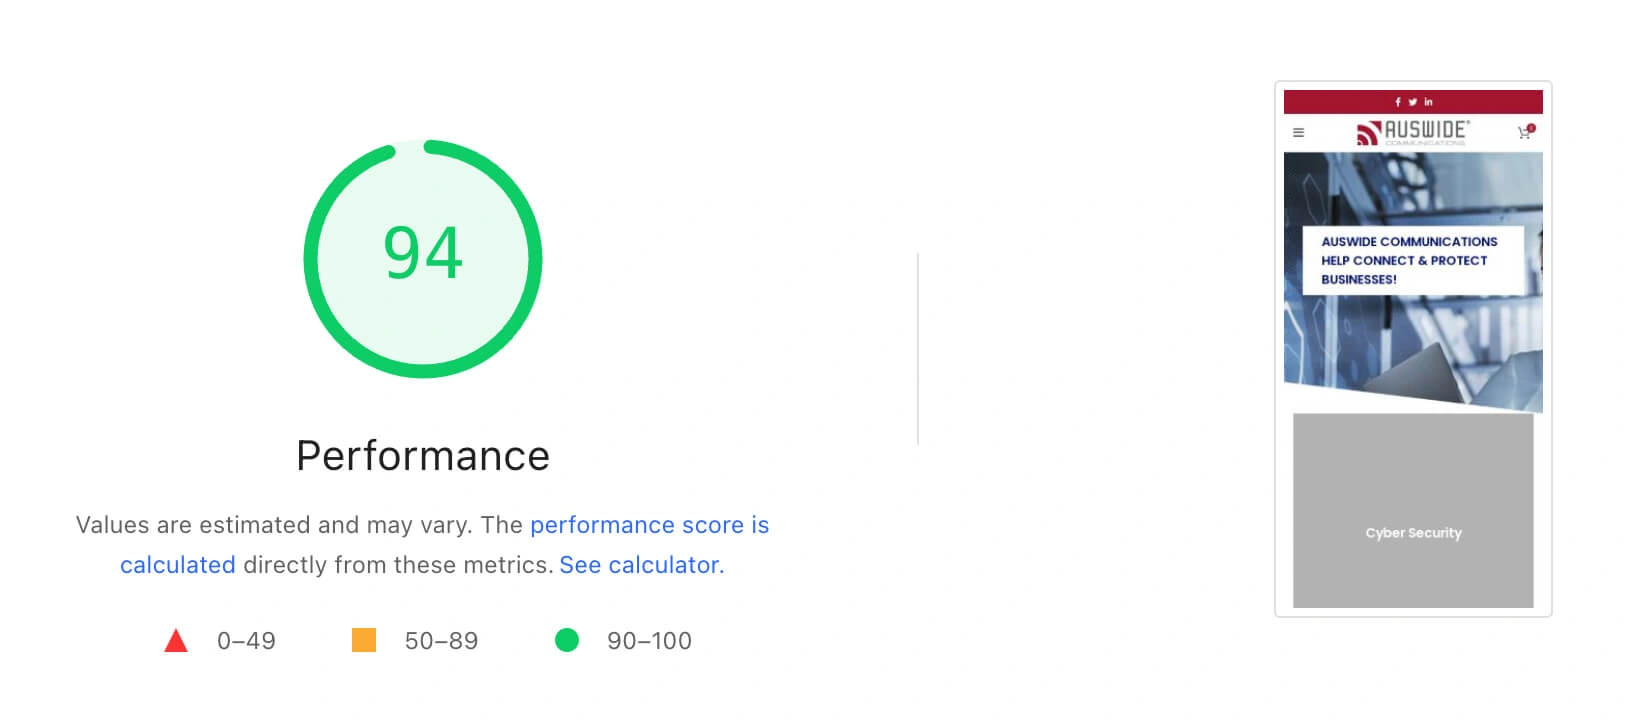Click the Performance heading

pos(421,456)
